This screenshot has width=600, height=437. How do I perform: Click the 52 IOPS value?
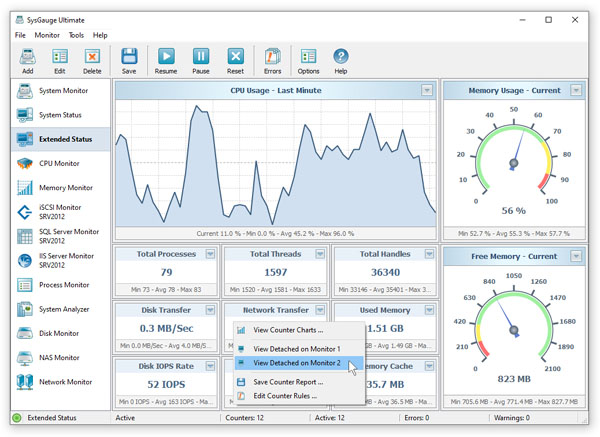166,385
